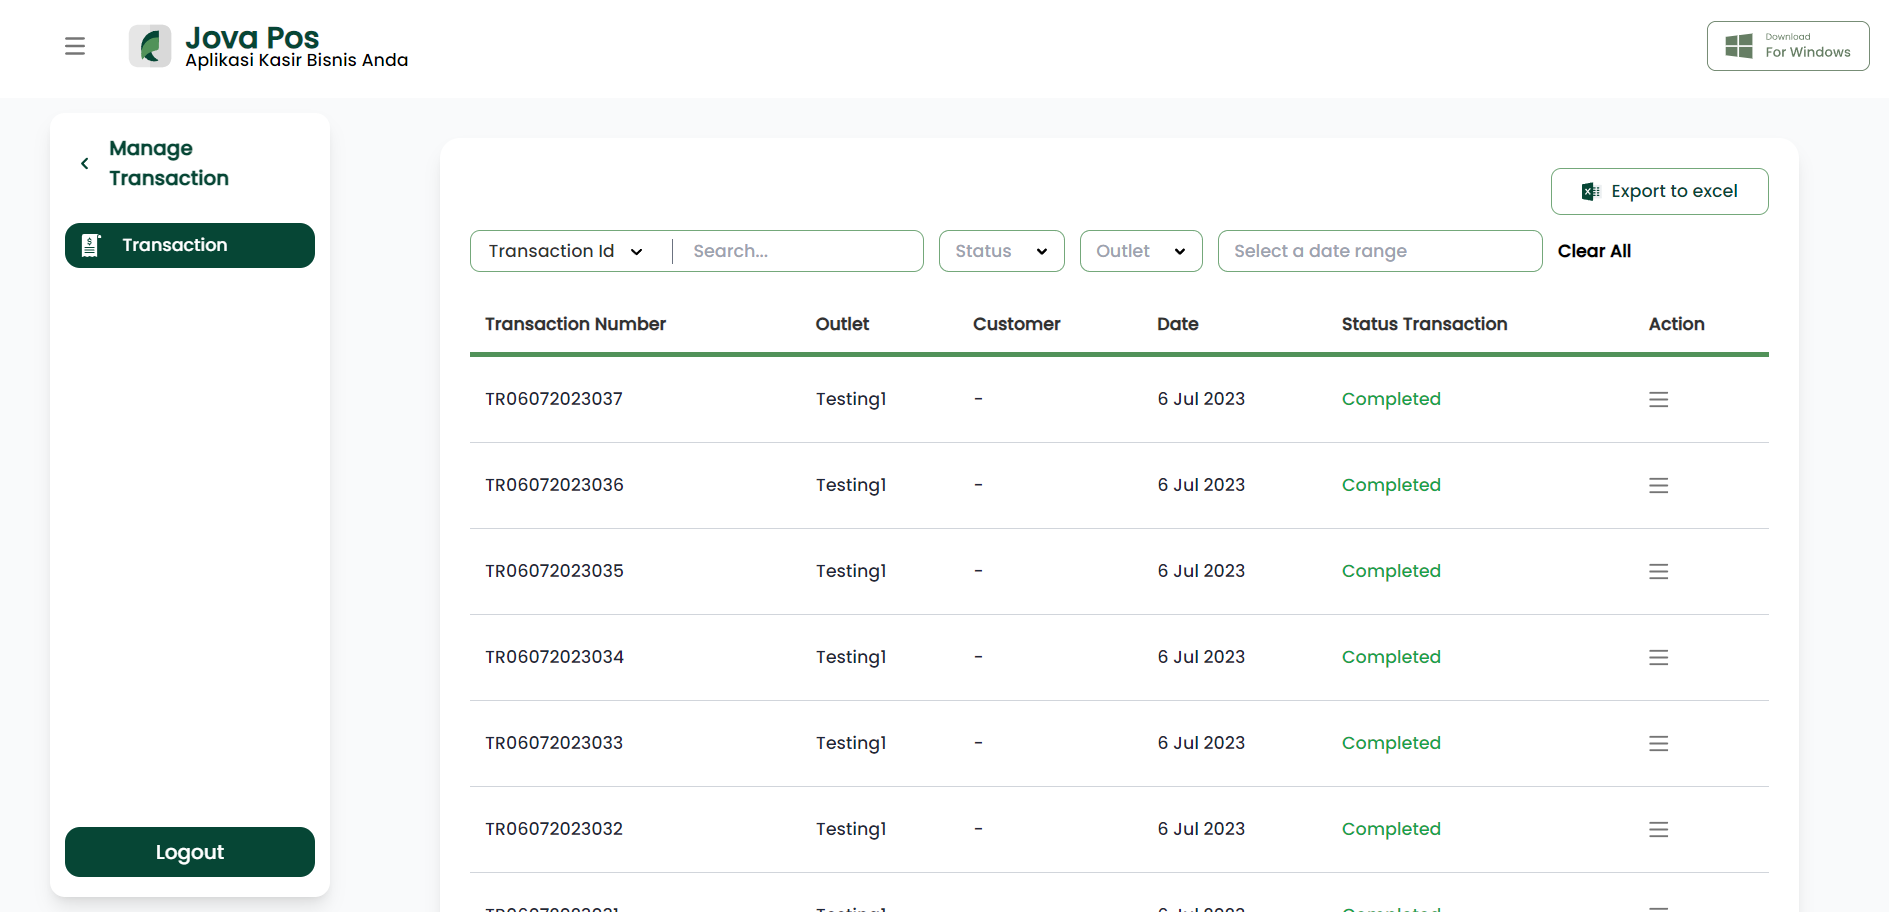
Task: Open action menu for TR06072023037
Action: click(x=1659, y=399)
